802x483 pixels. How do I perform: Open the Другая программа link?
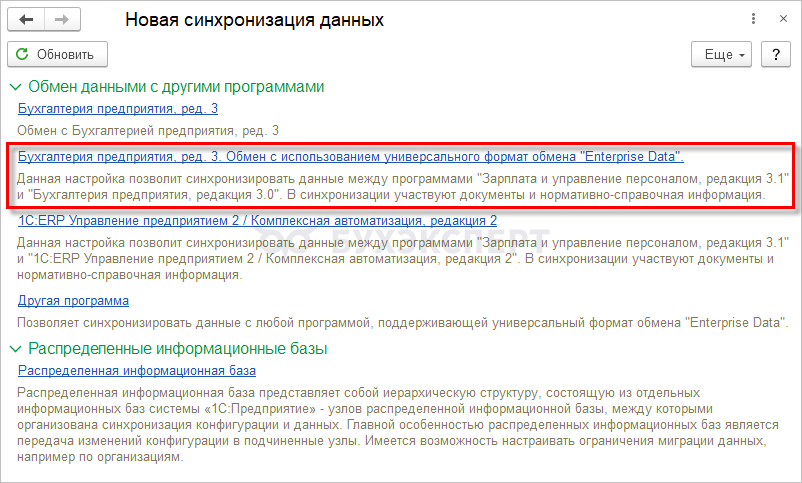pyautogui.click(x=73, y=300)
